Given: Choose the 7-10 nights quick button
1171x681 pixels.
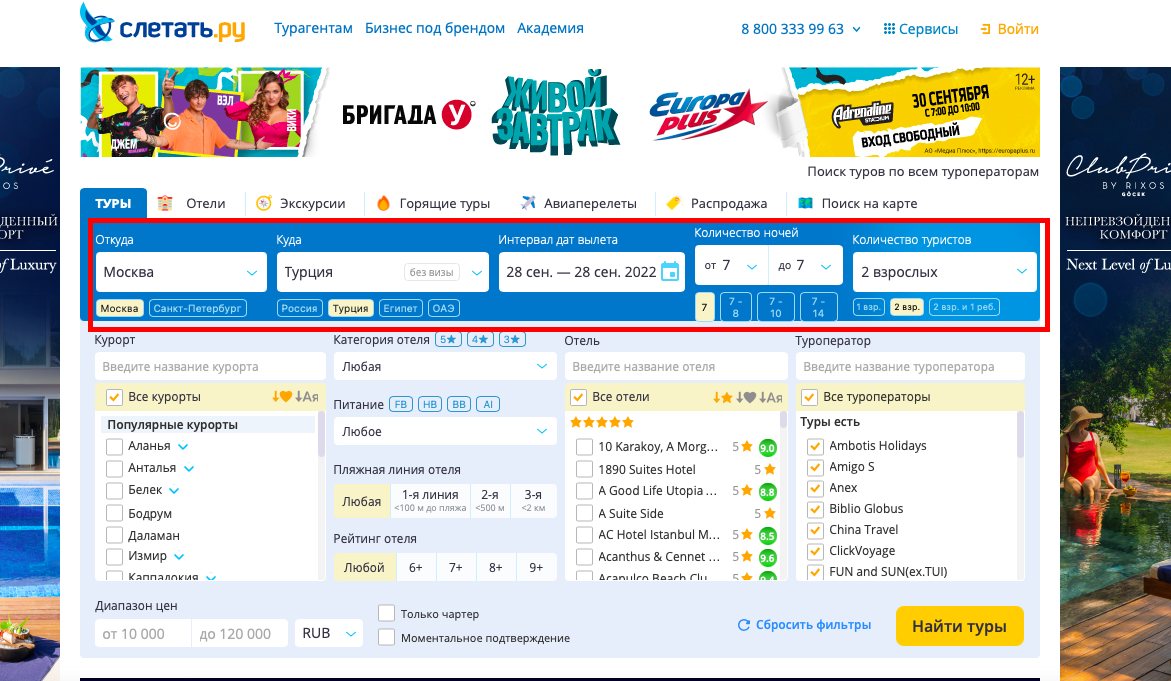Looking at the screenshot, I should pos(776,308).
